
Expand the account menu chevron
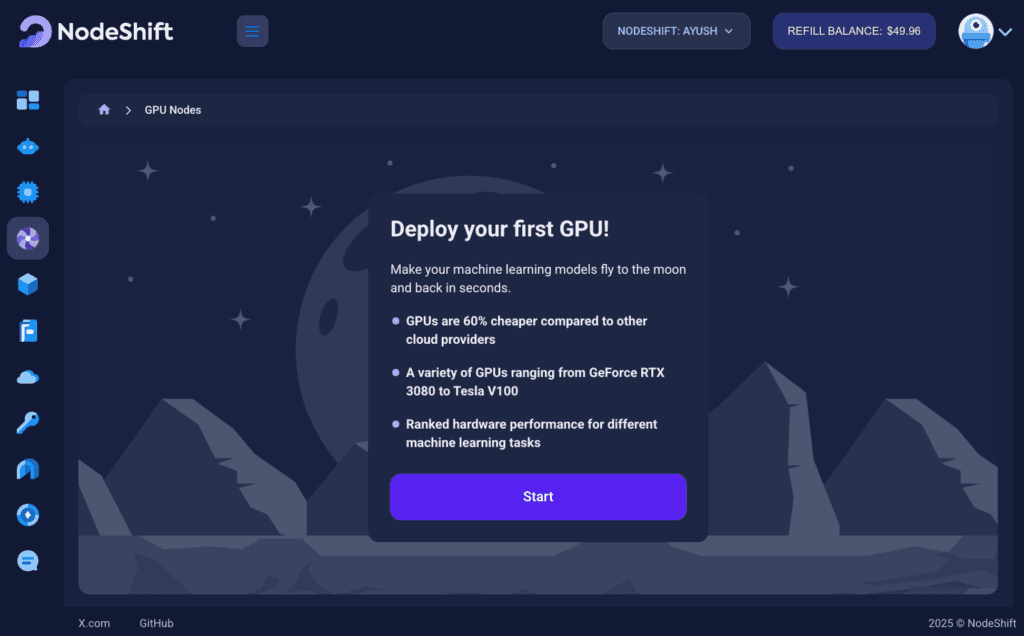click(1005, 31)
